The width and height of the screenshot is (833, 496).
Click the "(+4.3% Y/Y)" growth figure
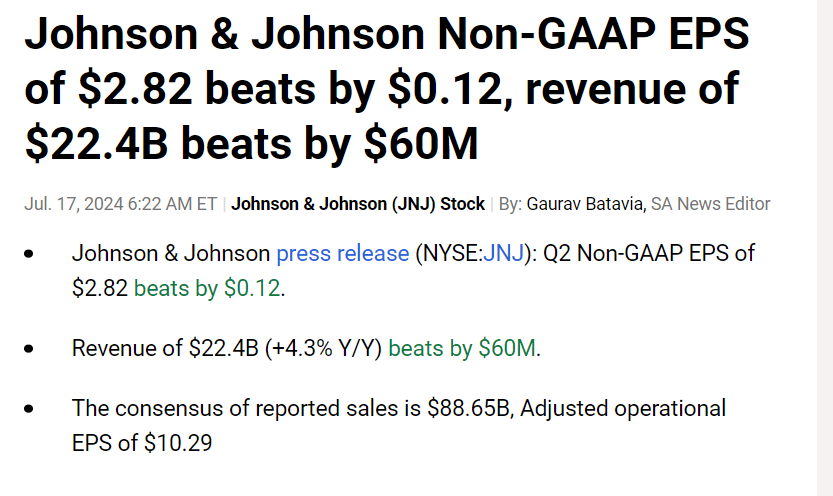324,349
